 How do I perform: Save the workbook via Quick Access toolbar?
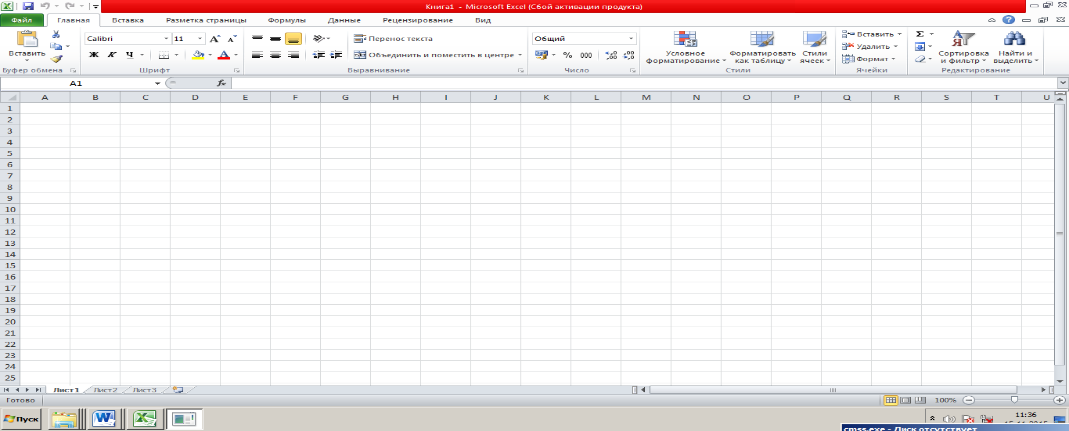pos(28,5)
